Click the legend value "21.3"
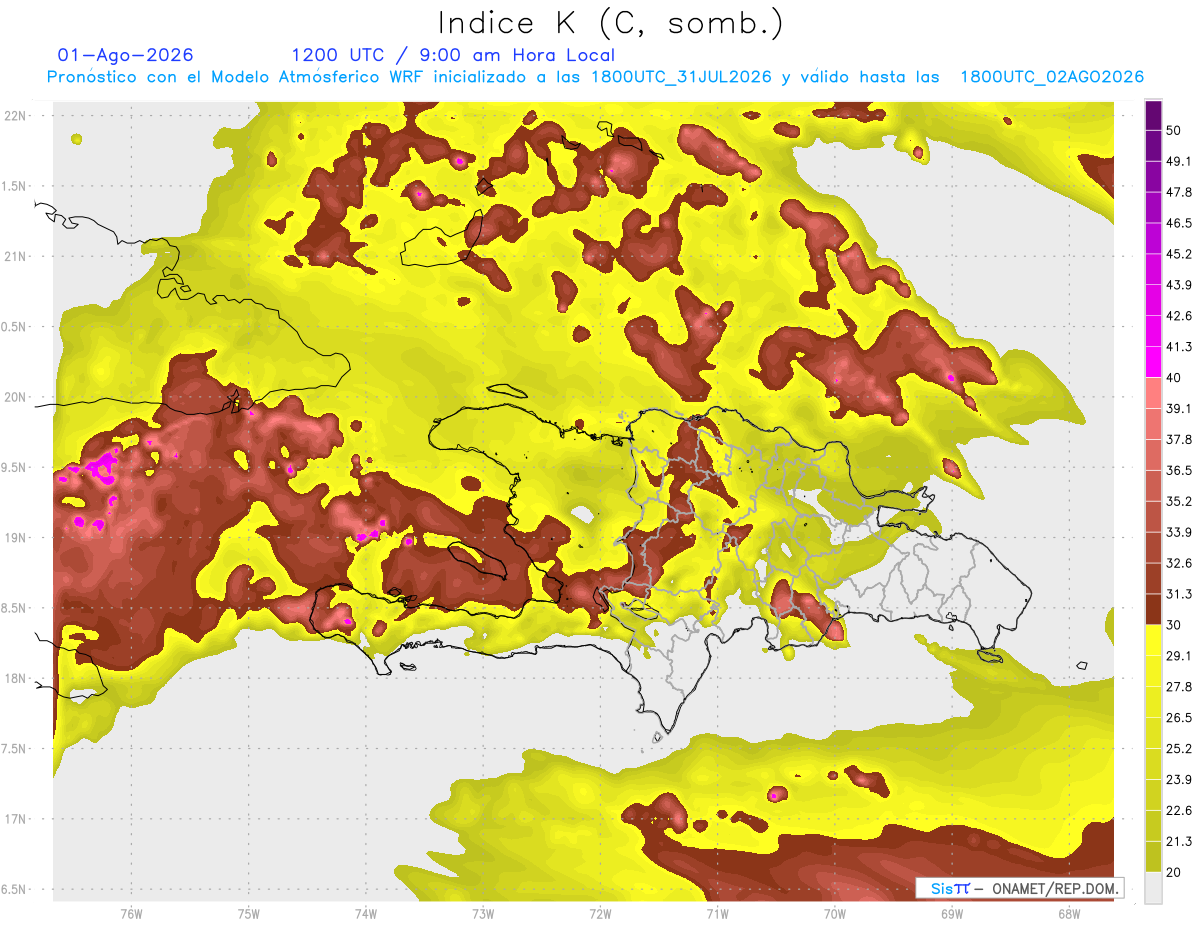 [x=1179, y=842]
